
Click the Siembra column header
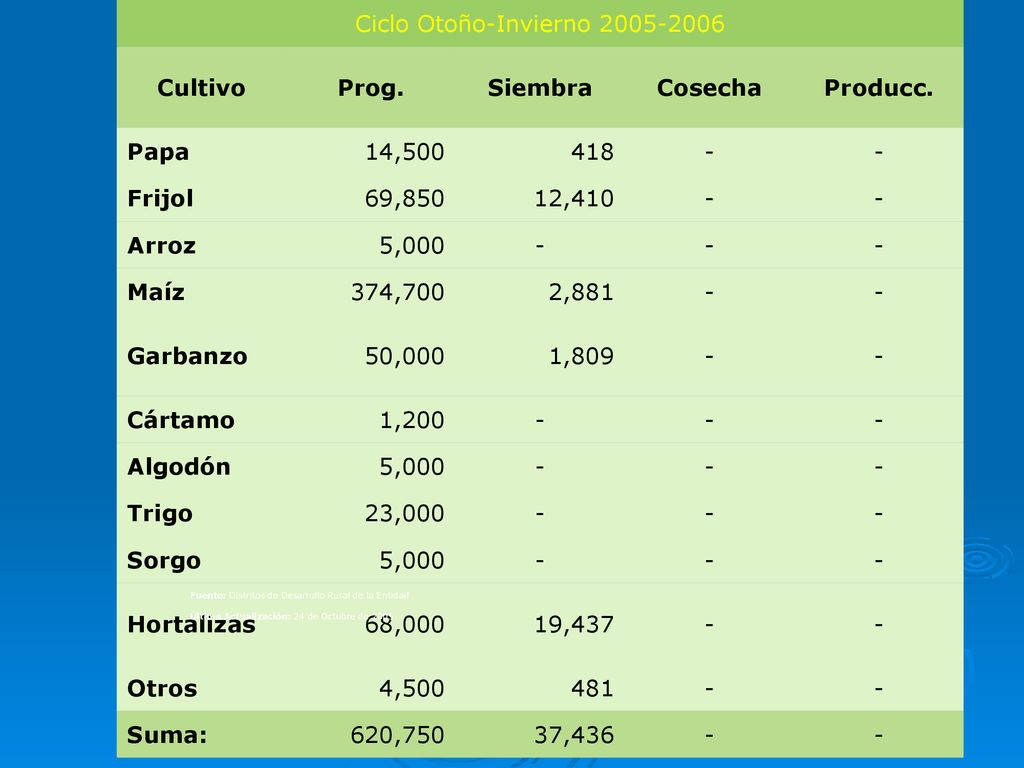539,88
